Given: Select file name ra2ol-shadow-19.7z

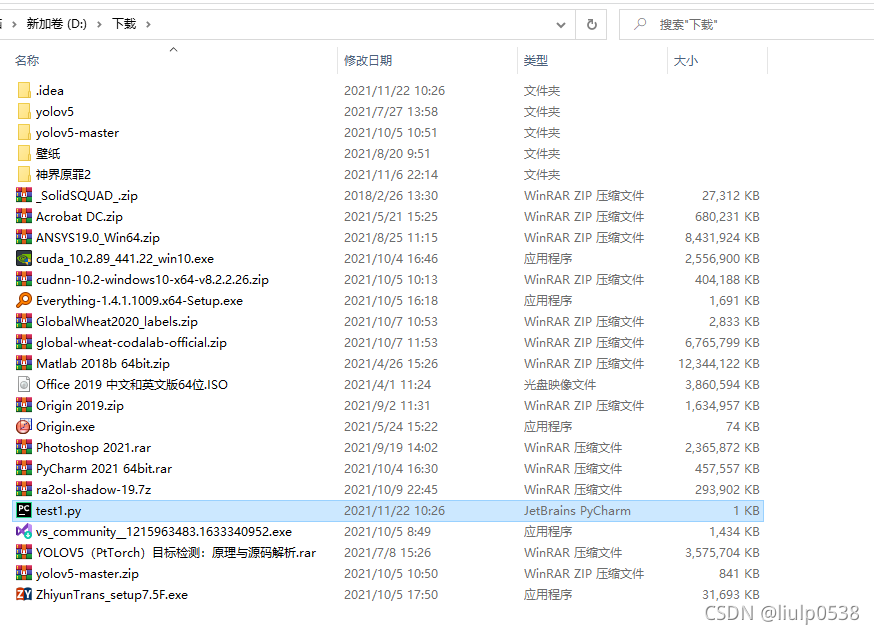Looking at the screenshot, I should pos(93,490).
